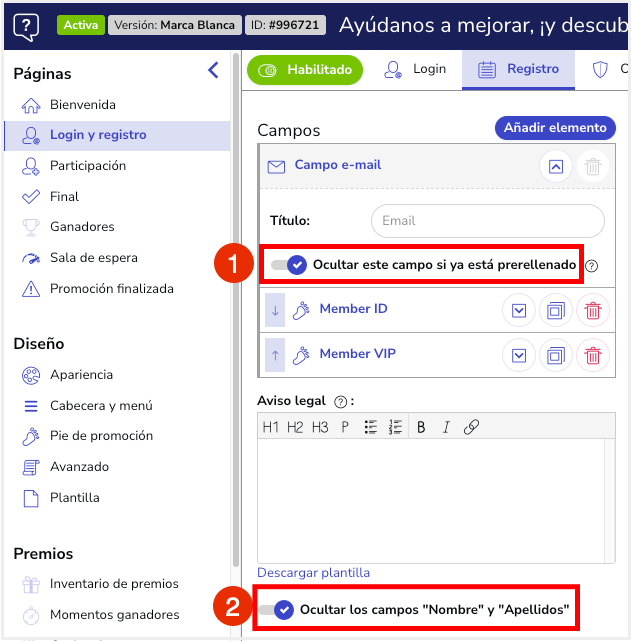Toggle italic formatting in Aviso legal editor

[446, 427]
